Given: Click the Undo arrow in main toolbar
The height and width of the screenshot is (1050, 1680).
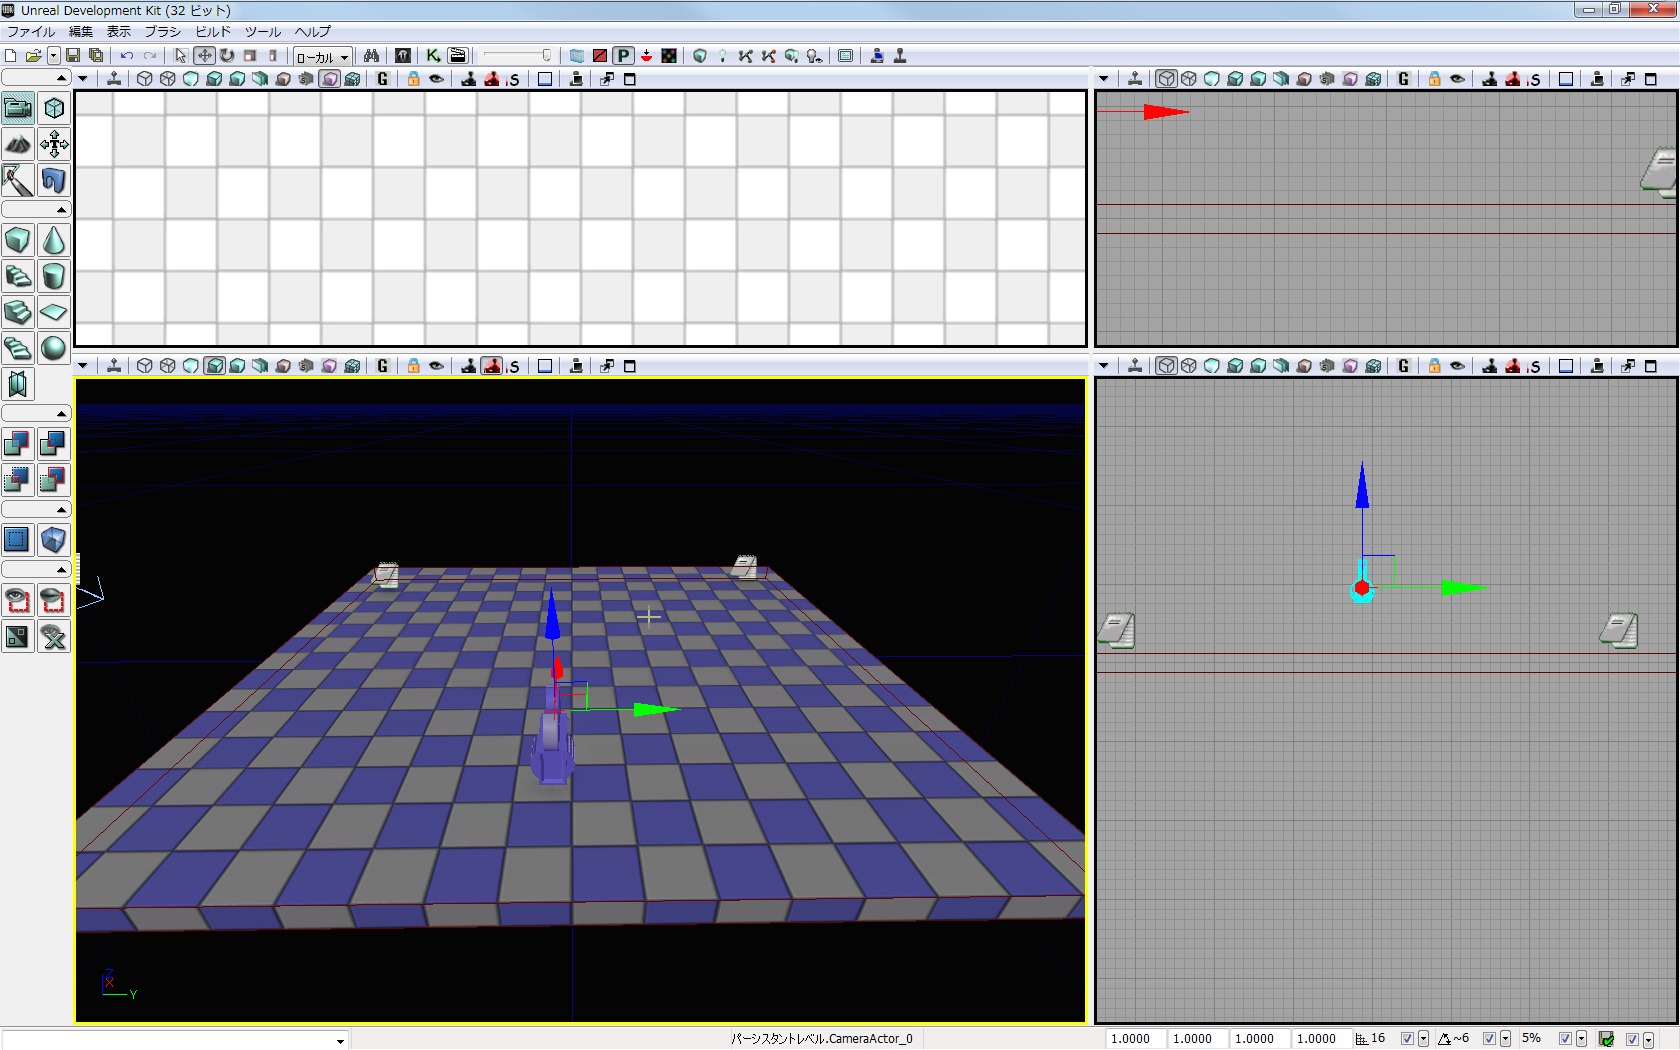Looking at the screenshot, I should 127,56.
